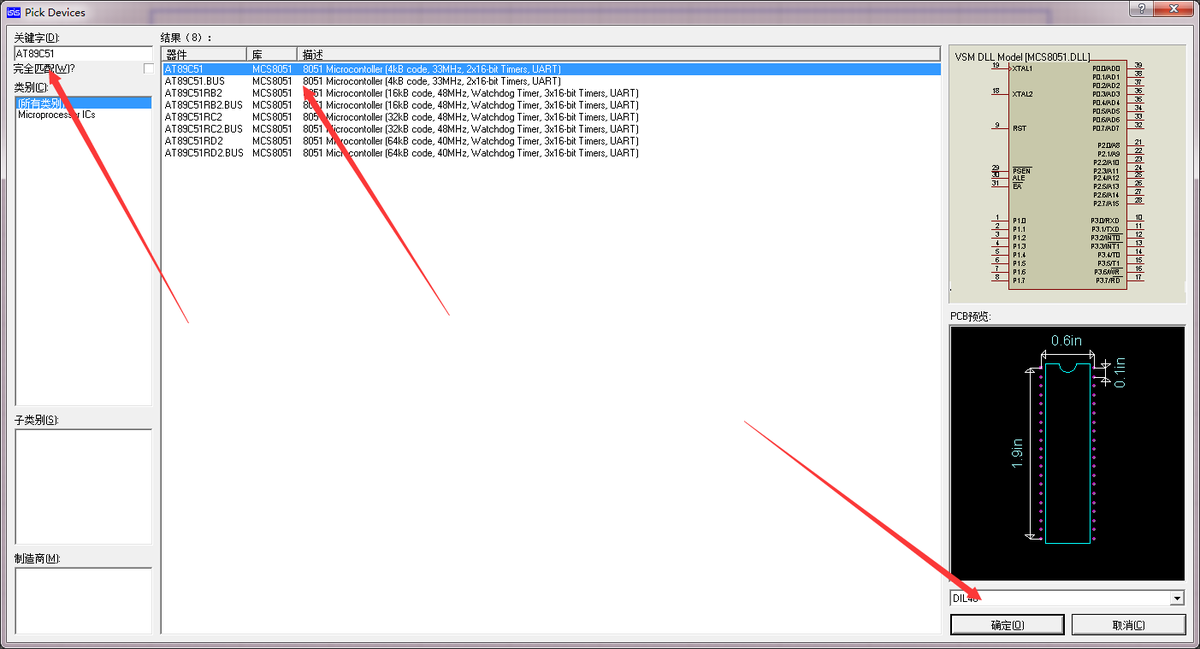Select the AT89C51RC2.BUS device row
The width and height of the screenshot is (1200, 649).
pyautogui.click(x=551, y=129)
